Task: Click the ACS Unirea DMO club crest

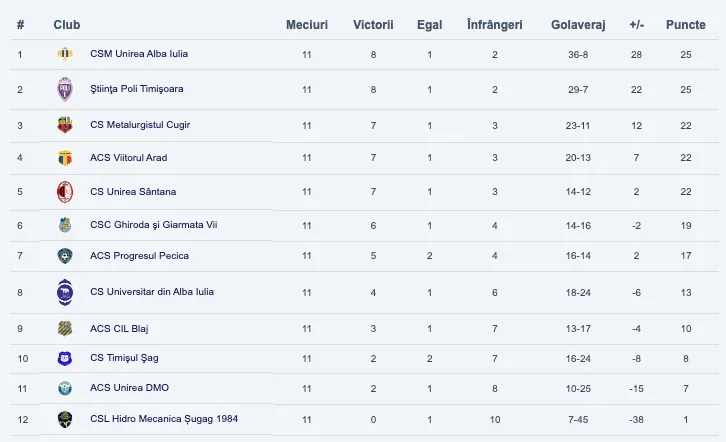Action: (x=65, y=388)
